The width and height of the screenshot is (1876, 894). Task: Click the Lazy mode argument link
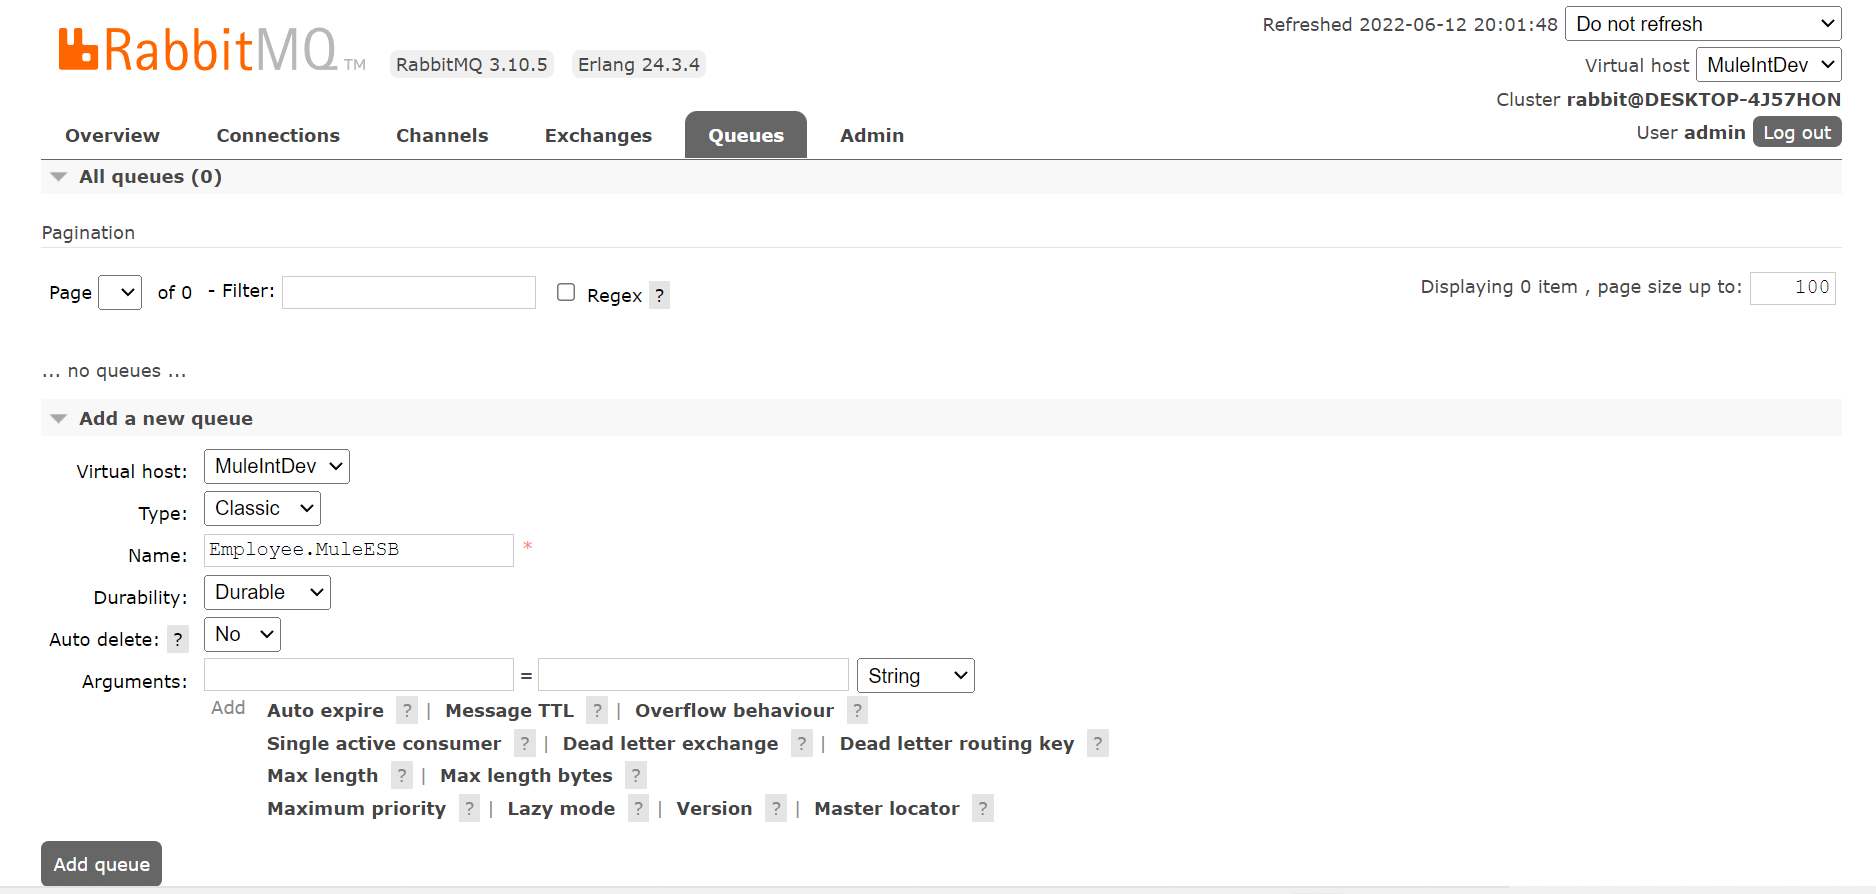pos(561,808)
